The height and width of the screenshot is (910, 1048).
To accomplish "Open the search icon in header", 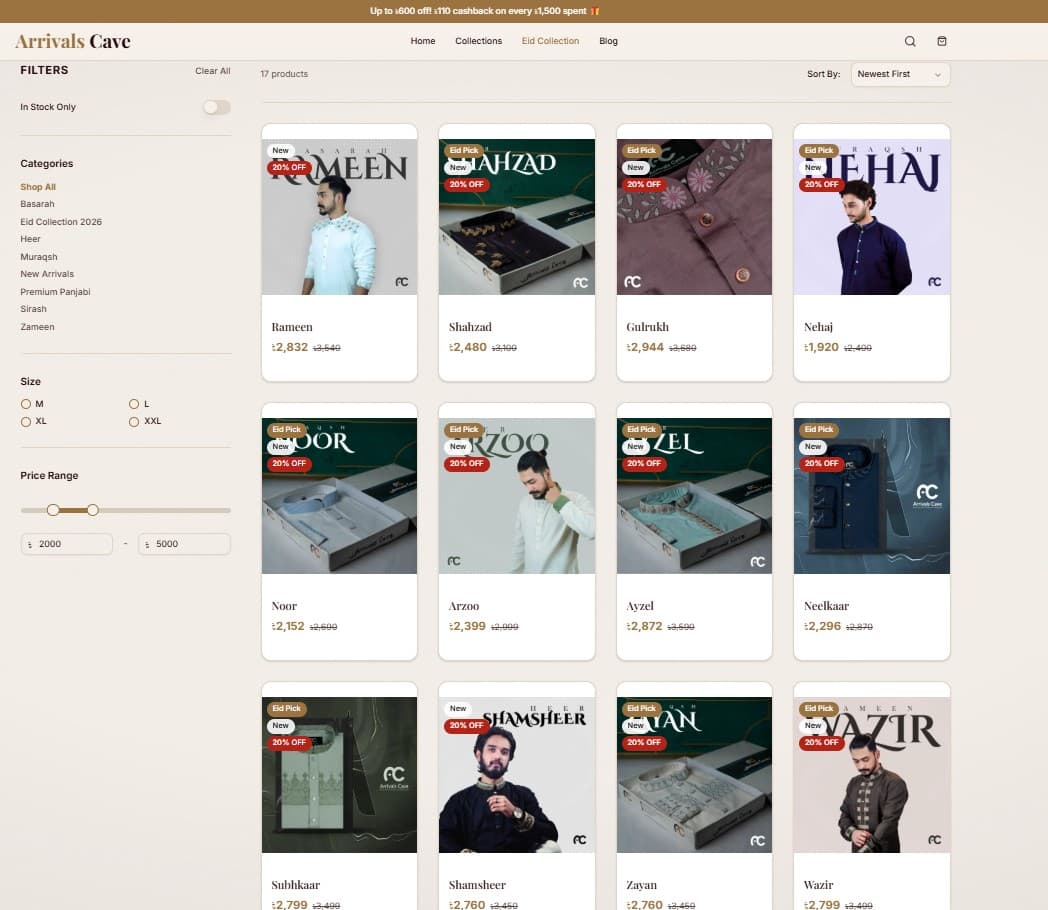I will click(910, 41).
